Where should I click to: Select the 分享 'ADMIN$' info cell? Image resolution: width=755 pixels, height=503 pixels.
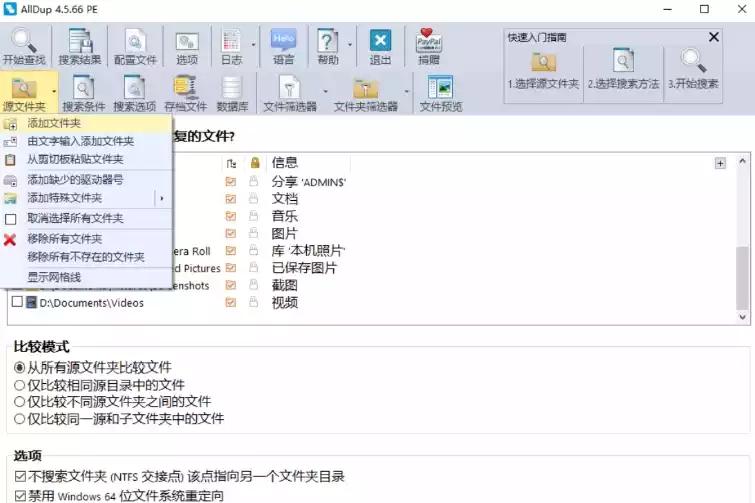[309, 182]
